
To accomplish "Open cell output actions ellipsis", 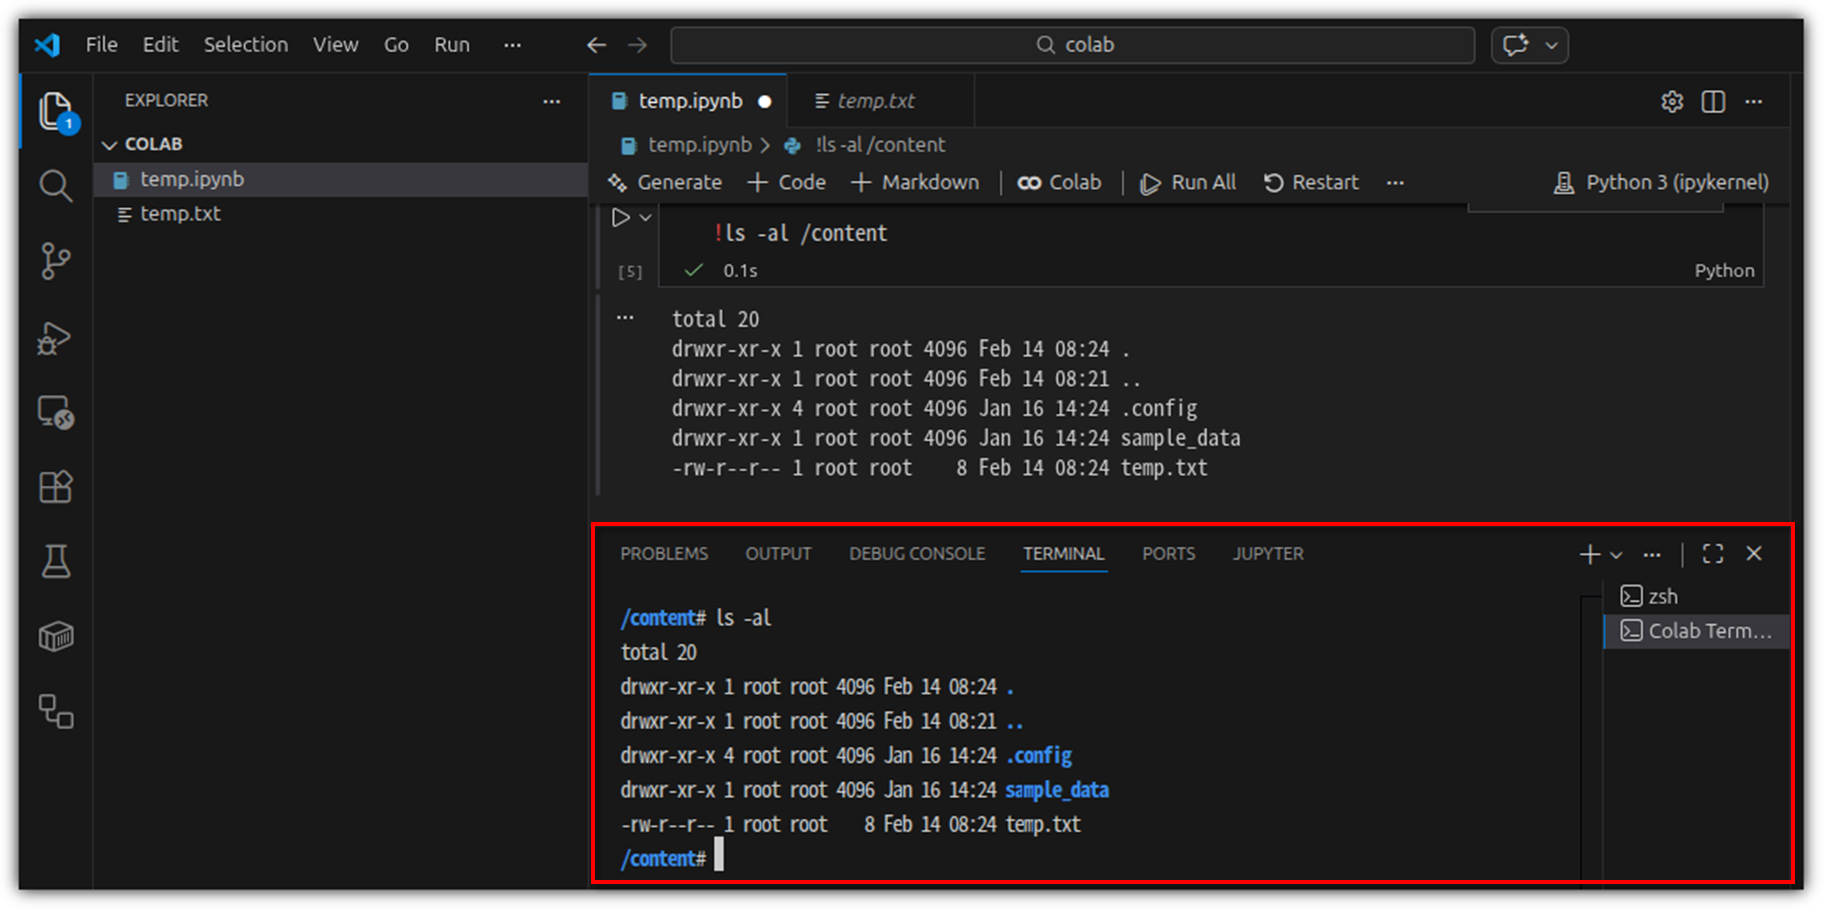I will 625,318.
